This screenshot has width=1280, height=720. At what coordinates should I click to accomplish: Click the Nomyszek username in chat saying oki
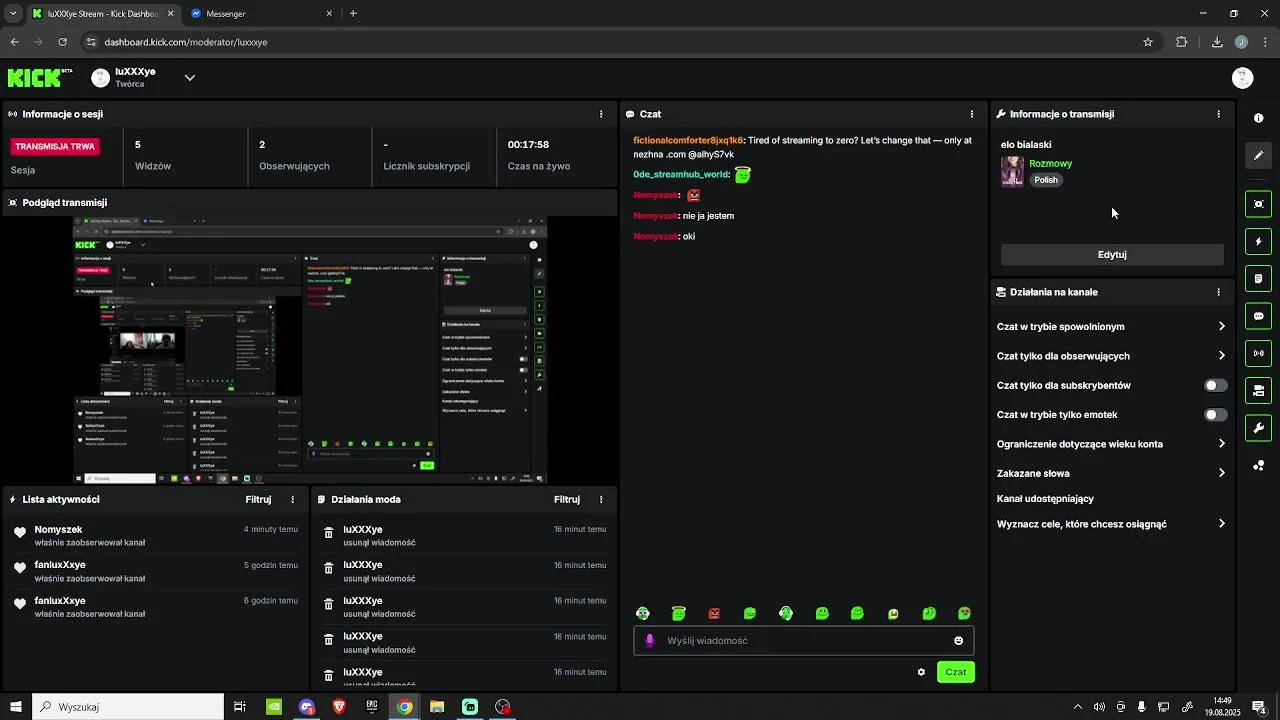pos(656,236)
